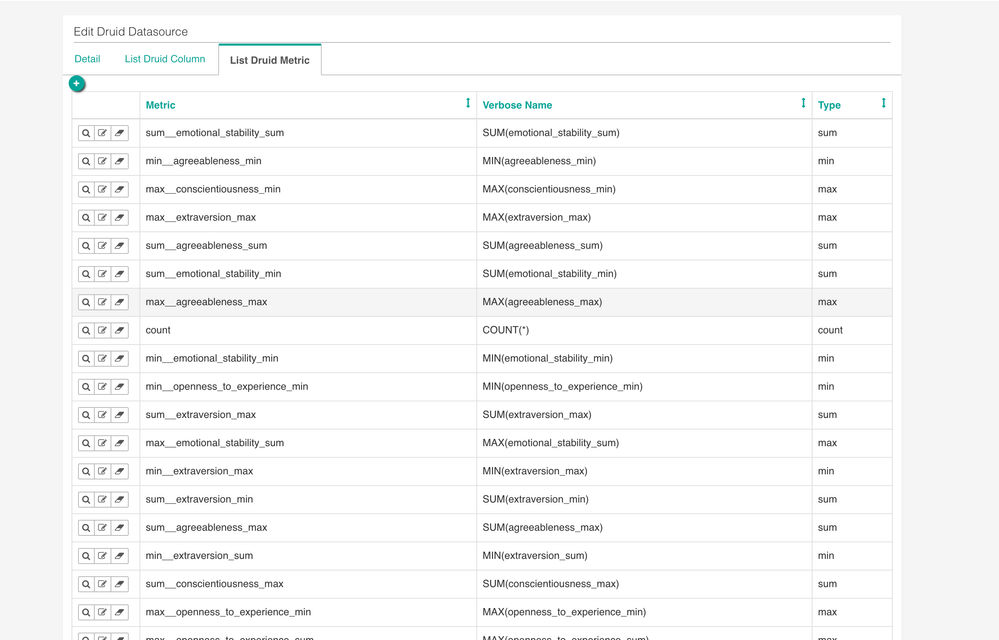
Task: Select the List Druid Metric tab
Action: [269, 59]
